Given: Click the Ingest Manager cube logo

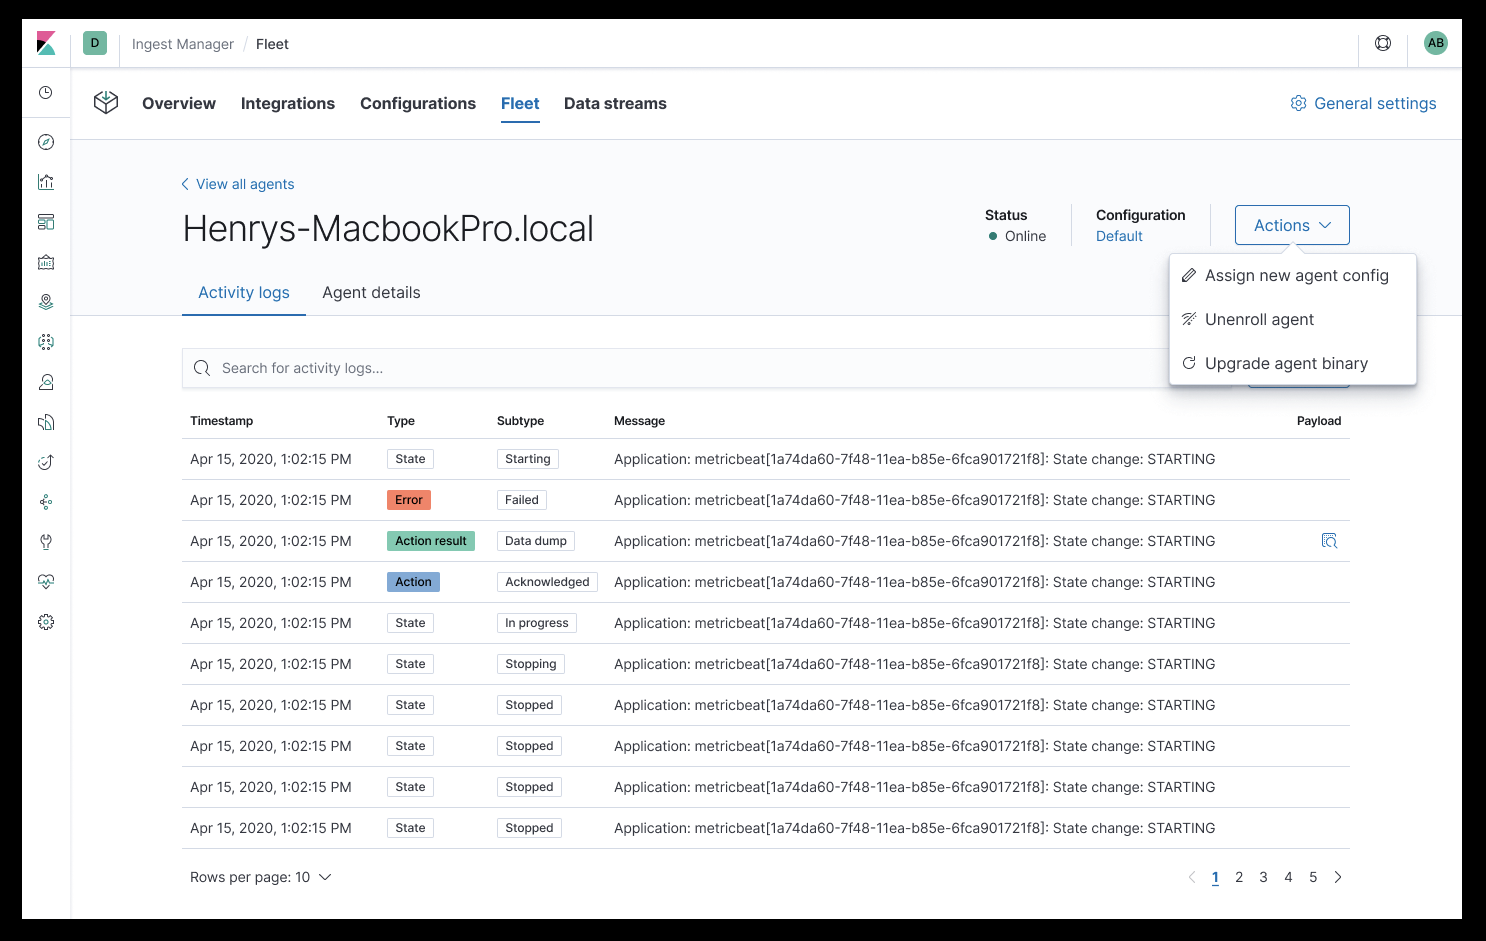Looking at the screenshot, I should click(106, 102).
